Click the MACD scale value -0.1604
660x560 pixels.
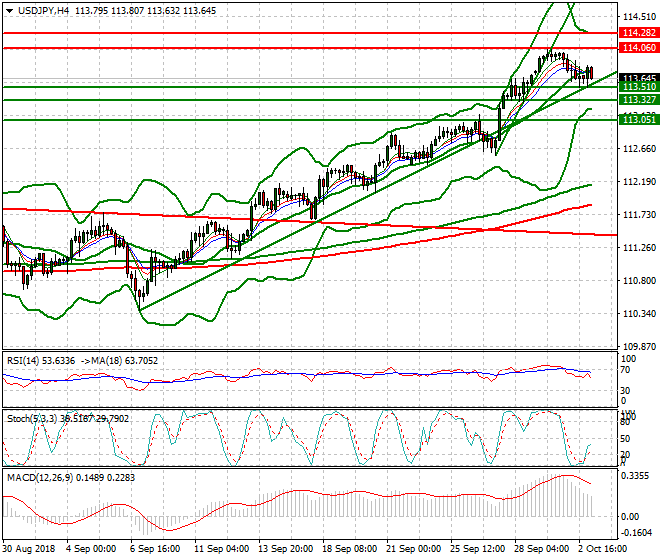tap(637, 533)
